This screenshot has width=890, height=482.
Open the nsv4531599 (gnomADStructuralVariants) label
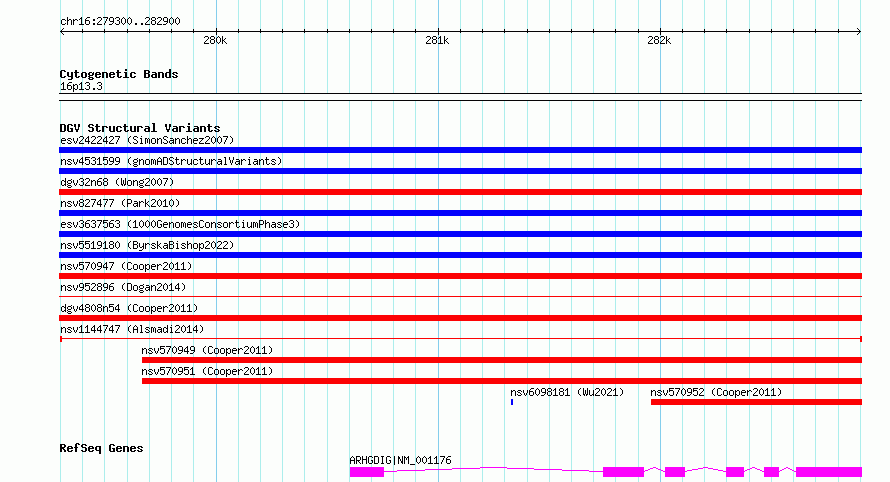(x=171, y=161)
